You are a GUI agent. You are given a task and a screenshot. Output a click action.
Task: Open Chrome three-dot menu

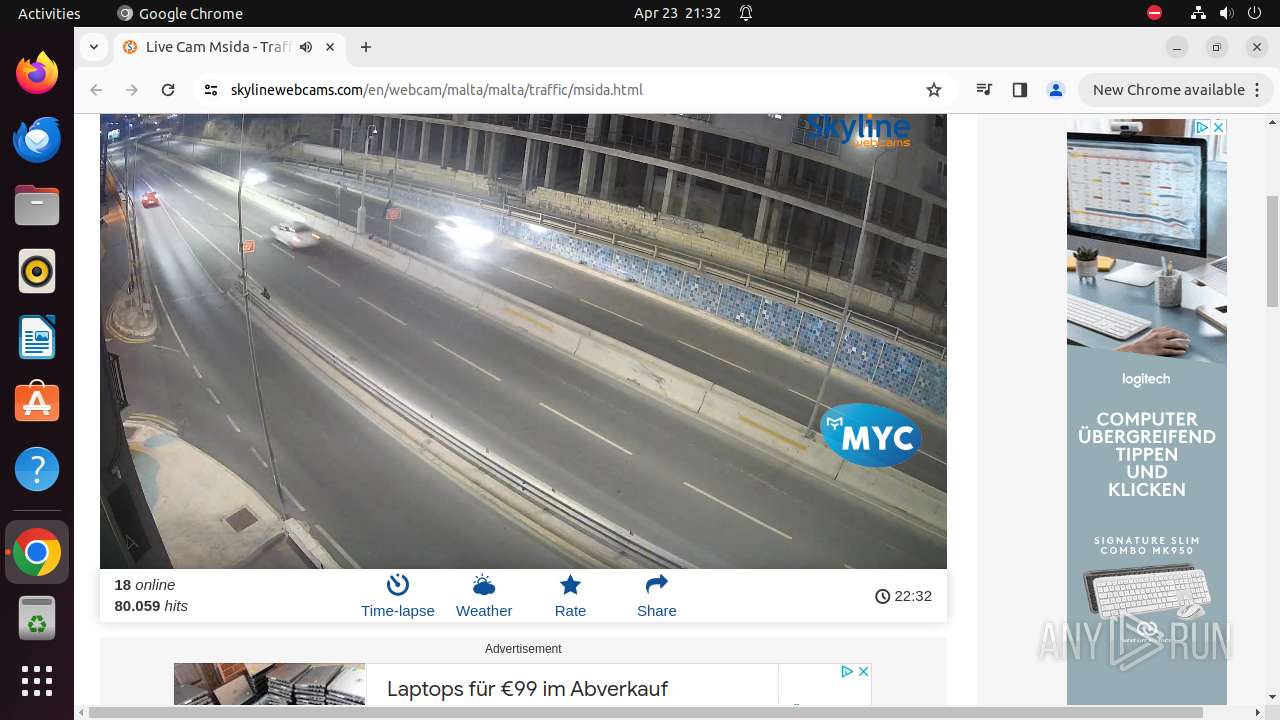tap(1256, 90)
